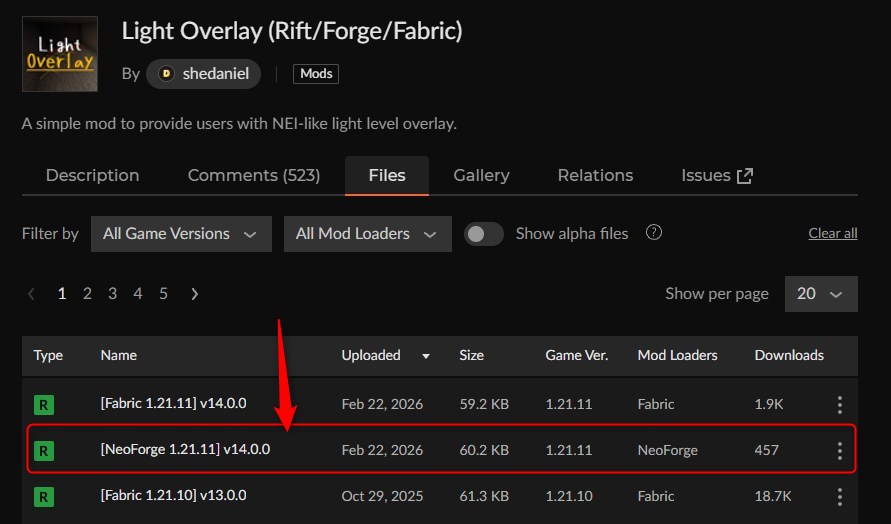Switch to the Description tab

coord(93,175)
